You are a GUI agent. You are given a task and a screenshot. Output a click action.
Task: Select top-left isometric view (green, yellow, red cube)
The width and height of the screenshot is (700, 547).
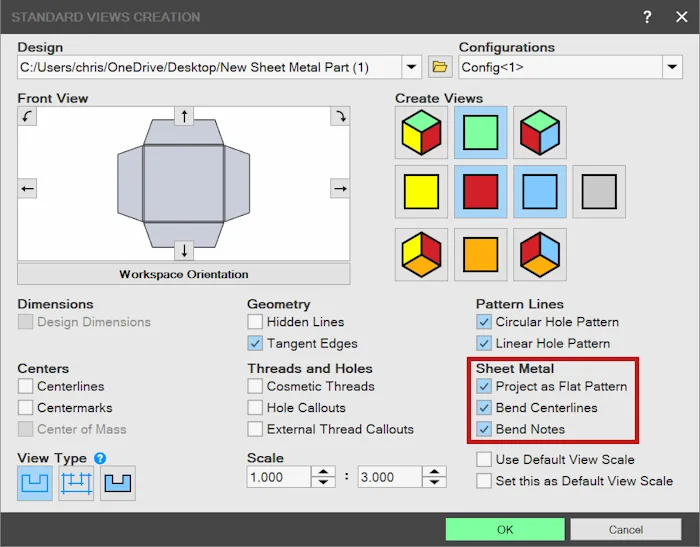pos(421,133)
